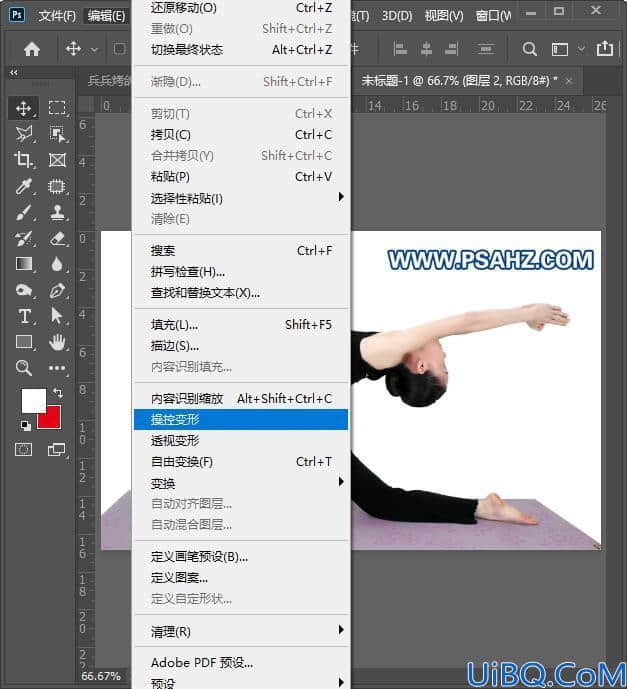Click the align right edges icon
The height and width of the screenshot is (689, 627).
[x=452, y=49]
